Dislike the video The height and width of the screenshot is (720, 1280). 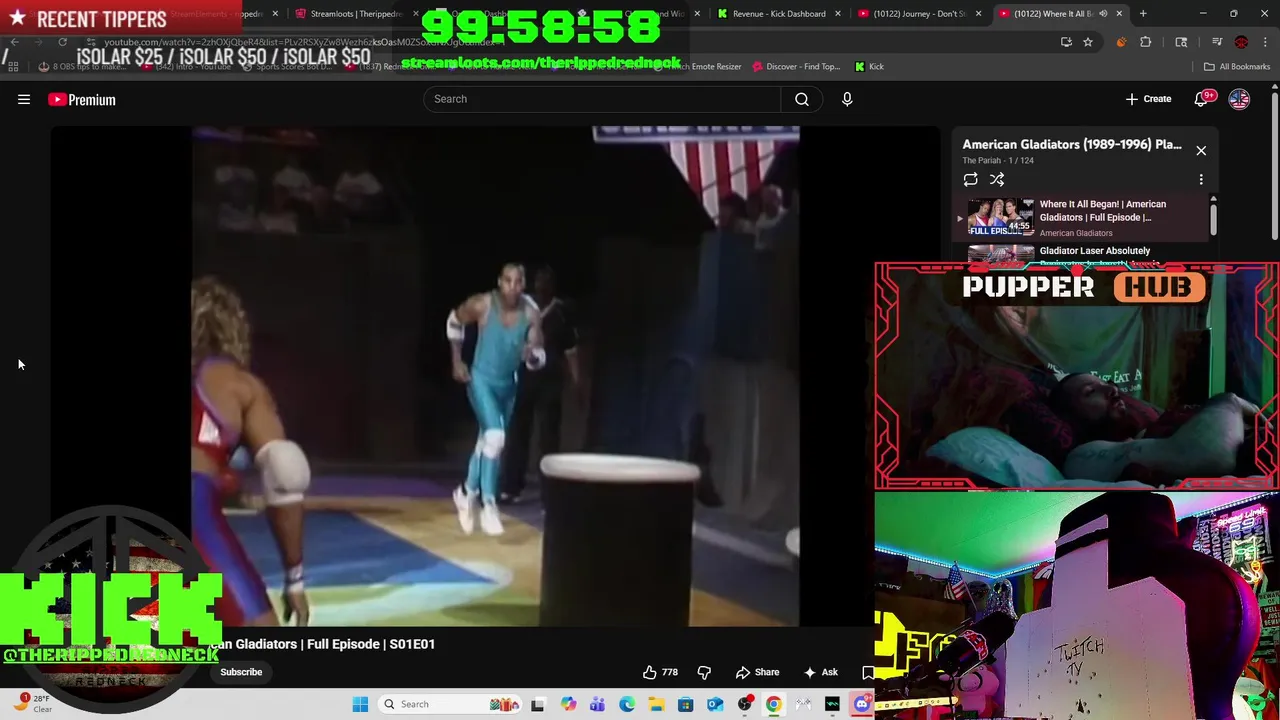[x=704, y=672]
